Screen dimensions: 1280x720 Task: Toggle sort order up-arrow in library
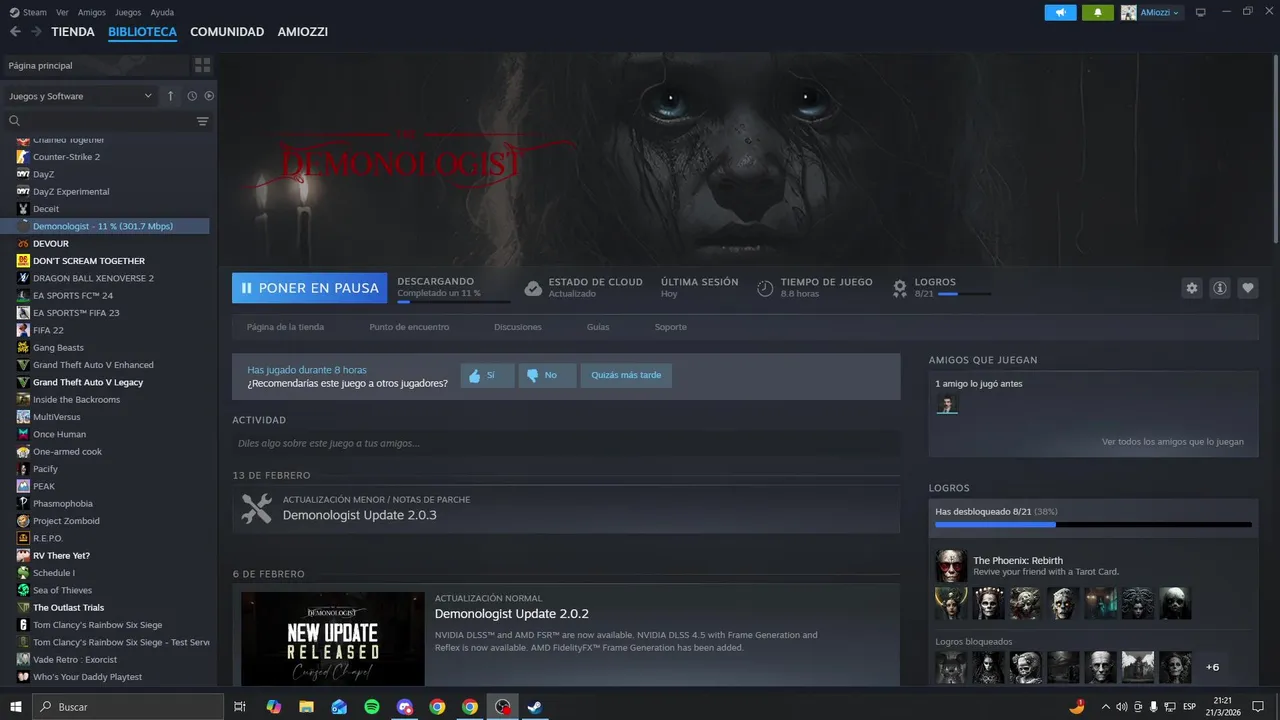click(x=170, y=96)
